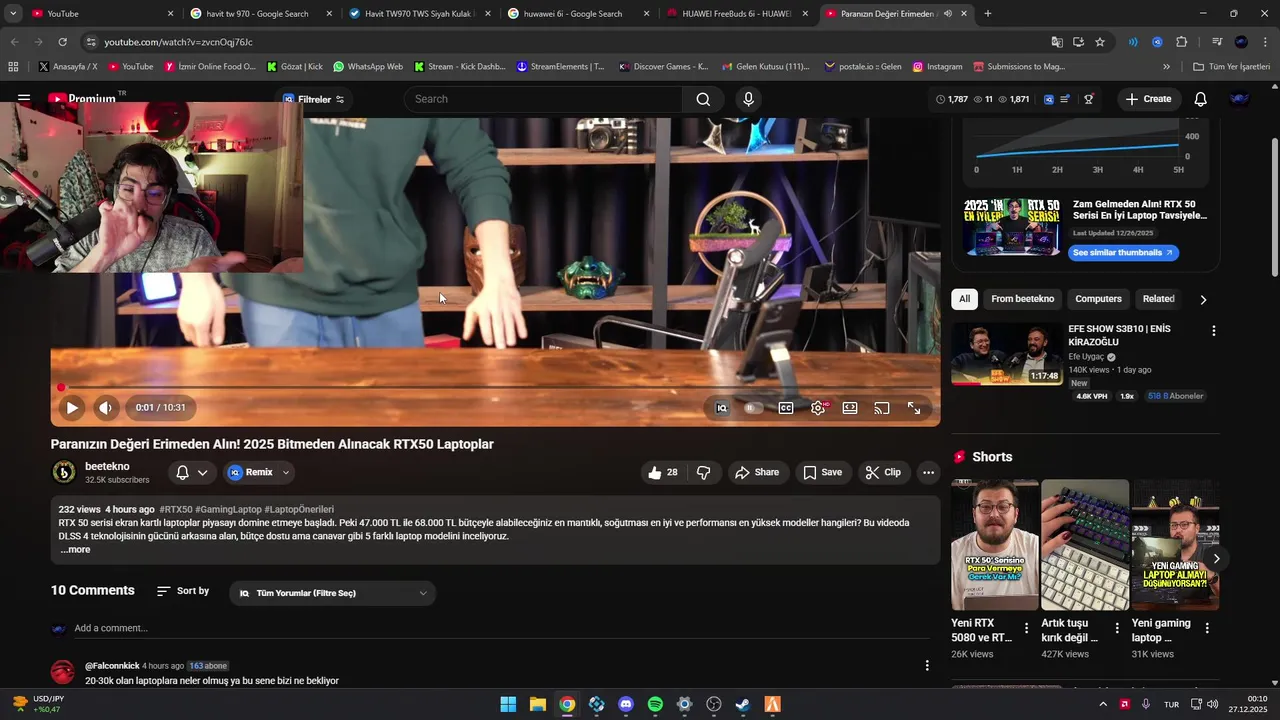Open more actions for the video

click(928, 472)
